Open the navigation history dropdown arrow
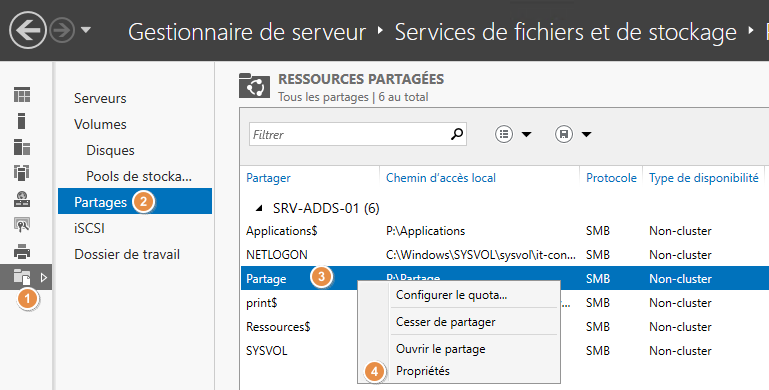Image resolution: width=769 pixels, height=390 pixels. [x=86, y=30]
